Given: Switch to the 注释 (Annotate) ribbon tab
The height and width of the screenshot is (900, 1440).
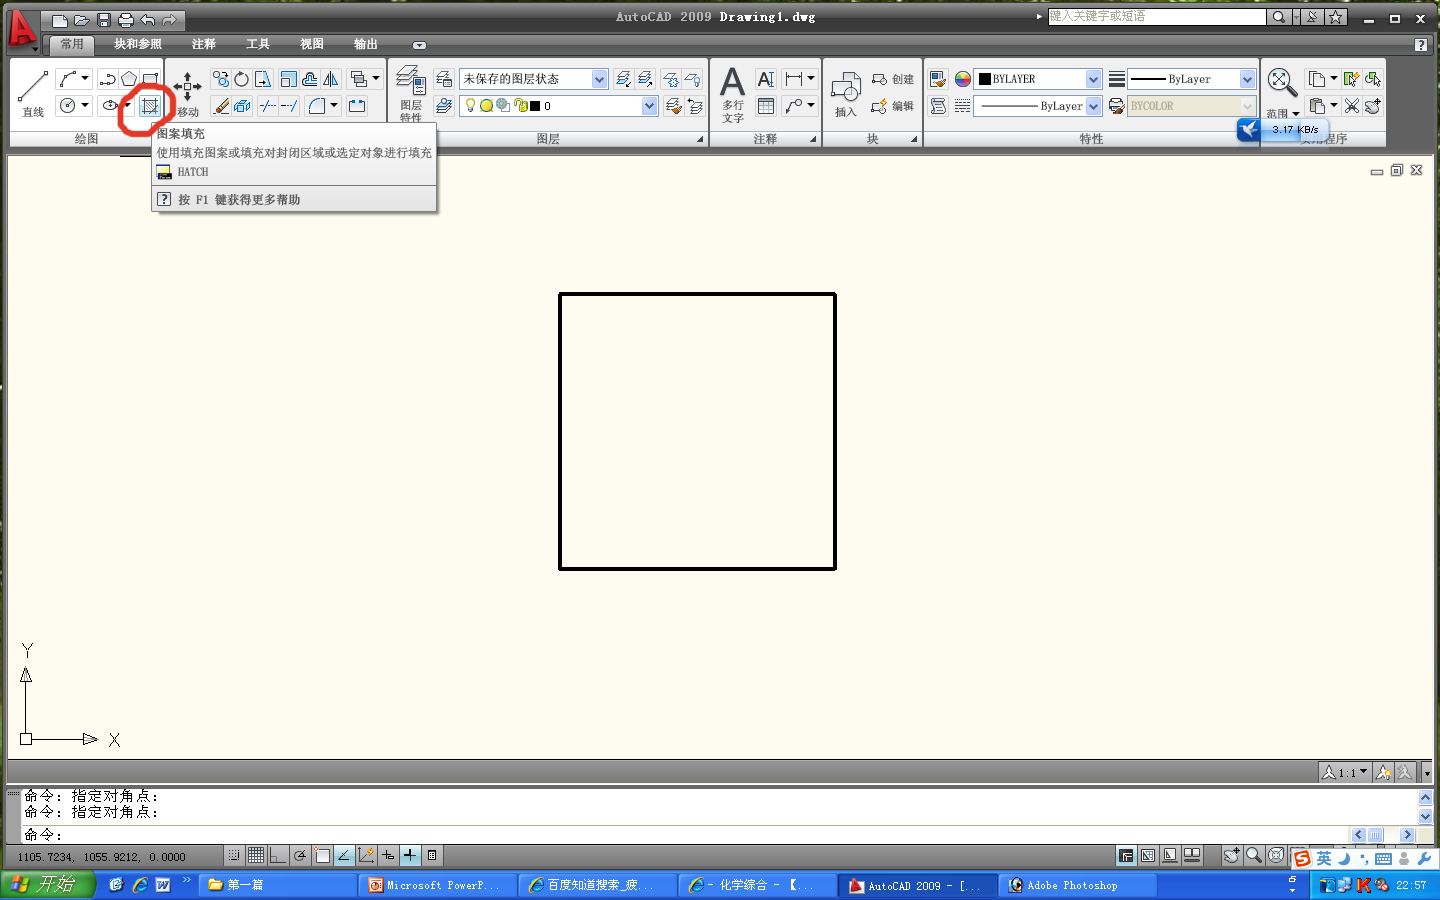Looking at the screenshot, I should [203, 44].
